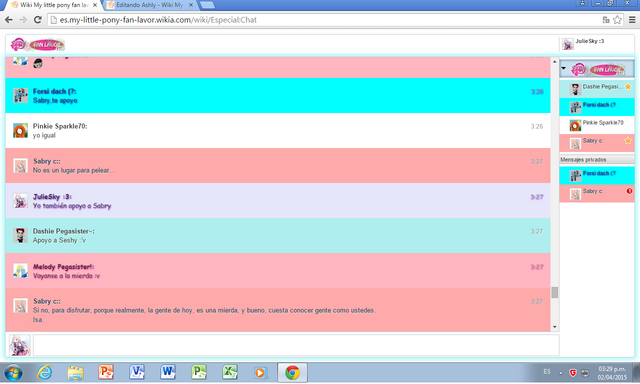
Task: Reload the chat page
Action: (x=38, y=20)
